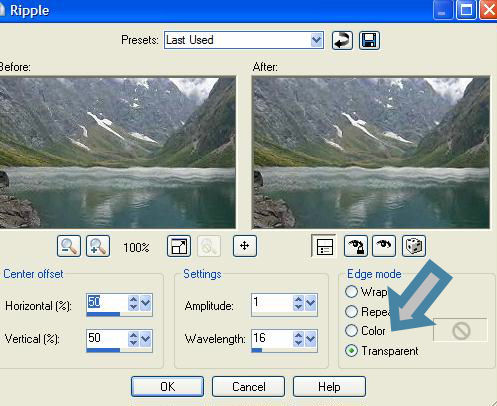497x406 pixels.
Task: Zoom out the preview with the minus magnifier
Action: 69,246
